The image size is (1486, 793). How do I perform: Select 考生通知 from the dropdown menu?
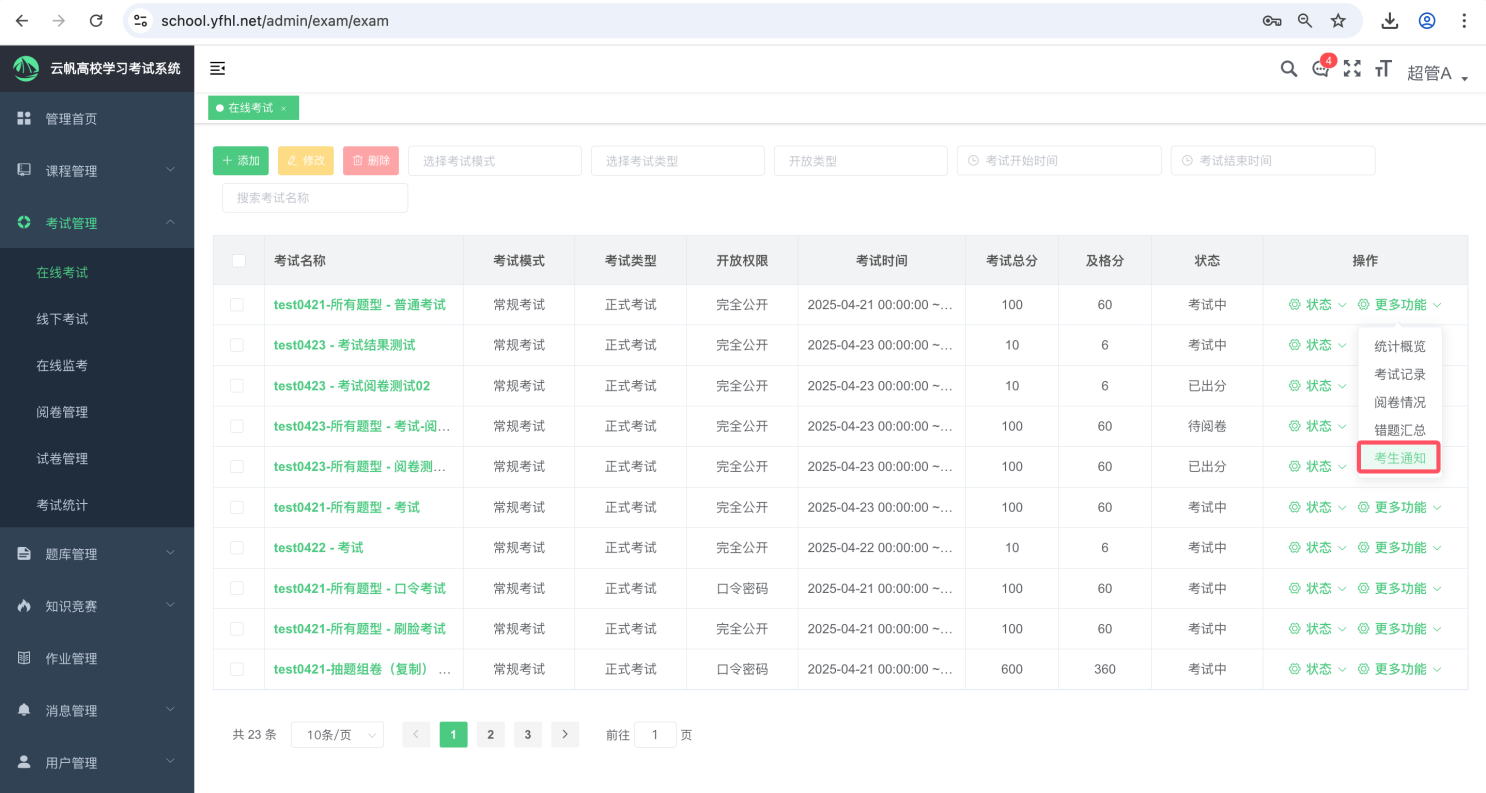click(x=1400, y=458)
